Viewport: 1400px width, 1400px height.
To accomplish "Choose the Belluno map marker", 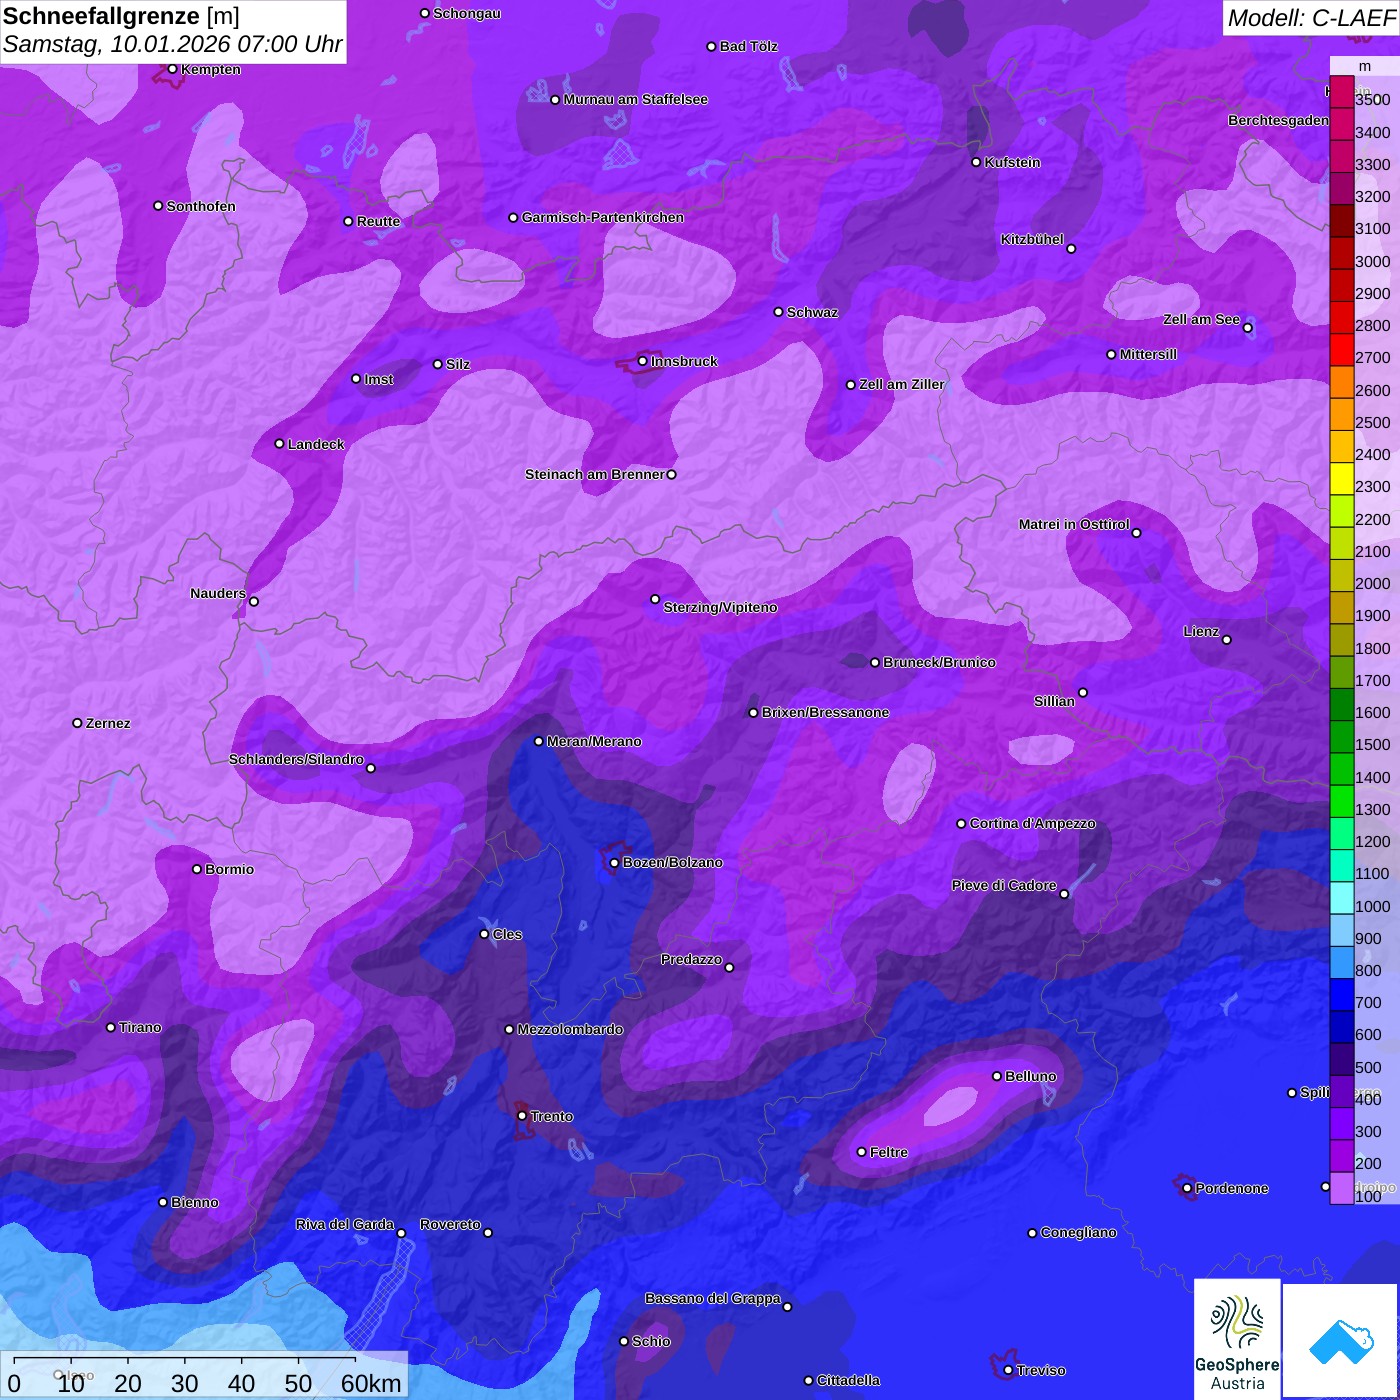I will [997, 1076].
